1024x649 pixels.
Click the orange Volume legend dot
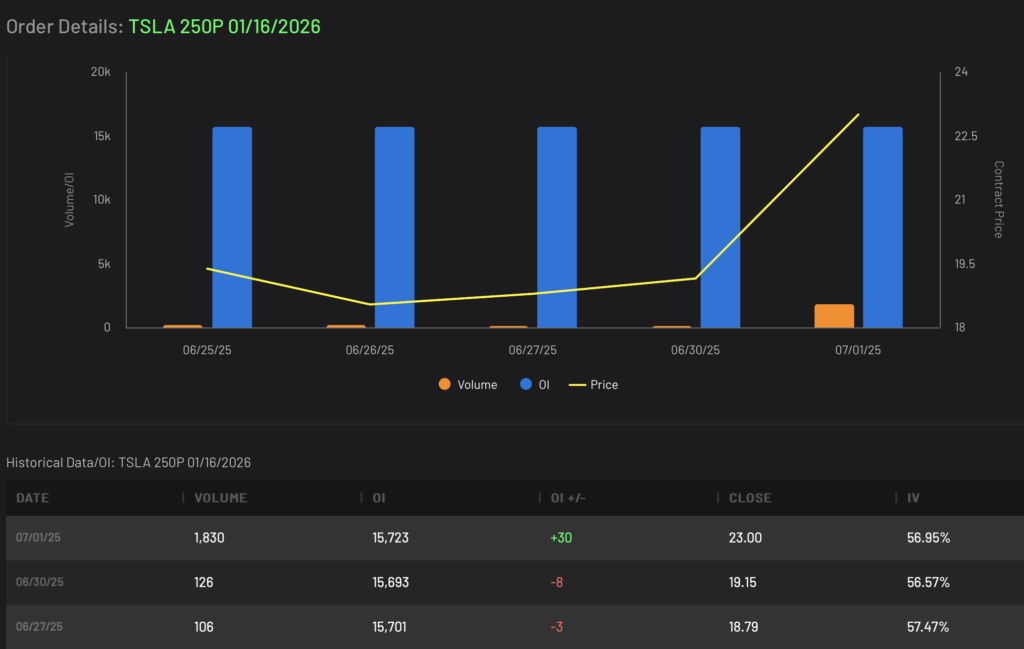click(x=445, y=384)
